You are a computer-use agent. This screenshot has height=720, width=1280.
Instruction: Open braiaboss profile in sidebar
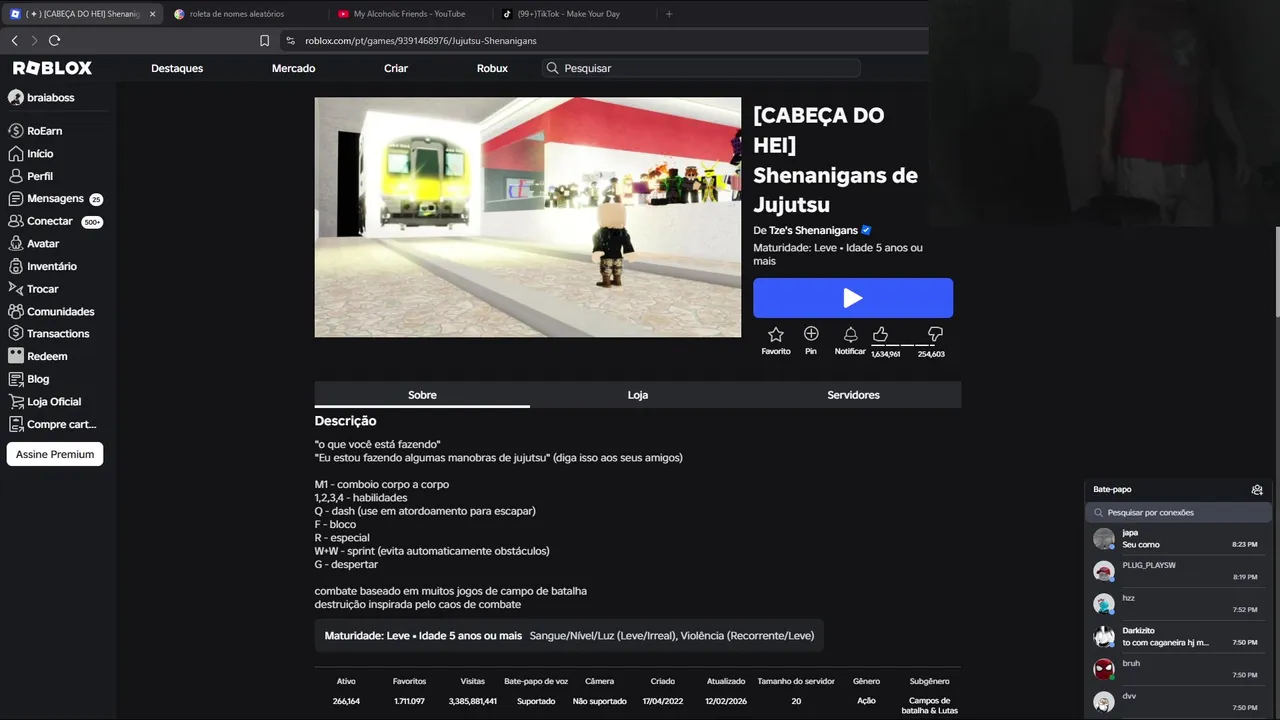42,98
